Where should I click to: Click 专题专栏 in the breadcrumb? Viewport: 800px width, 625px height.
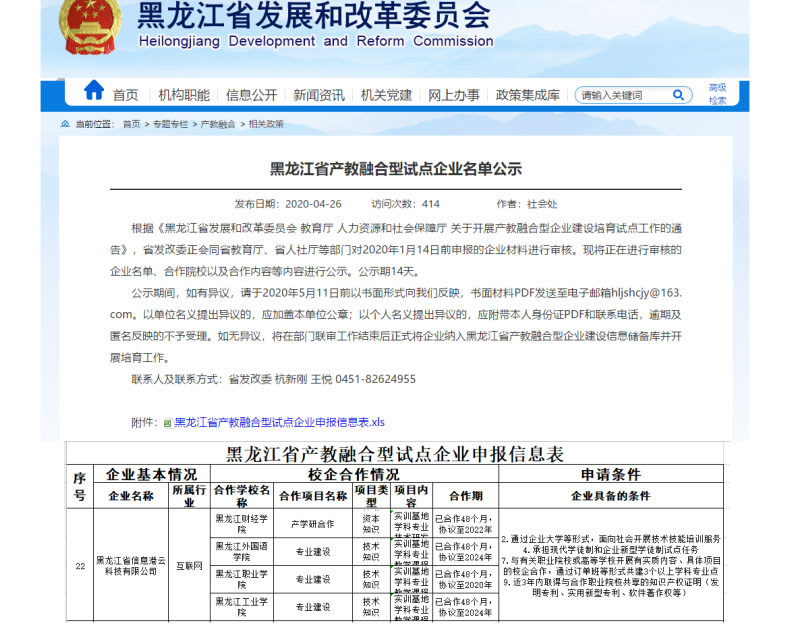point(170,124)
